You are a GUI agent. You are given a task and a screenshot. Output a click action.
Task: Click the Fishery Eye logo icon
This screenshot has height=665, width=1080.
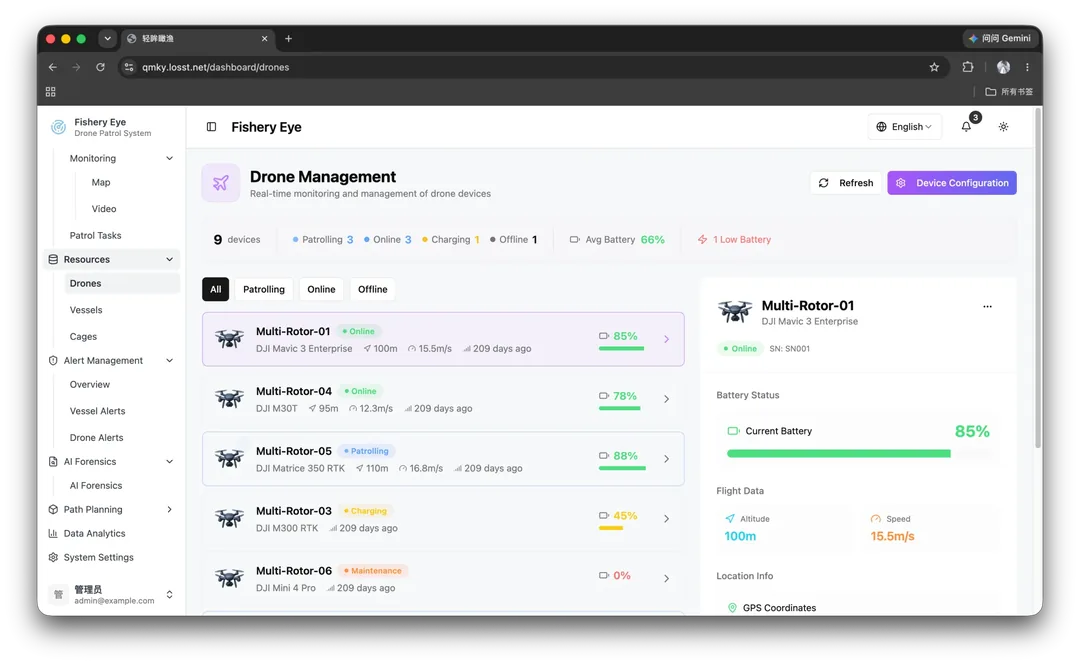(x=59, y=127)
